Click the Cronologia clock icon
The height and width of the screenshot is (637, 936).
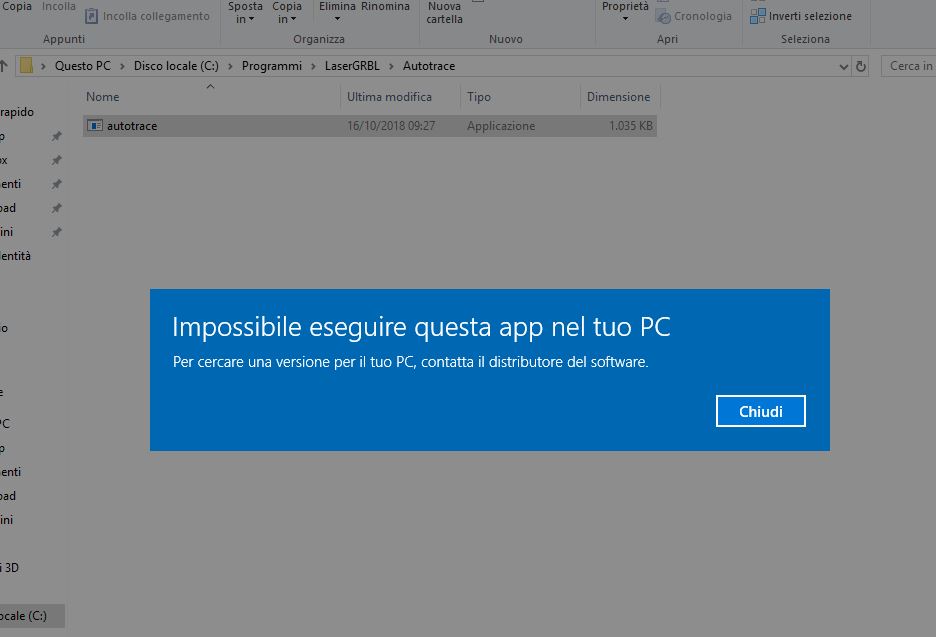(663, 17)
